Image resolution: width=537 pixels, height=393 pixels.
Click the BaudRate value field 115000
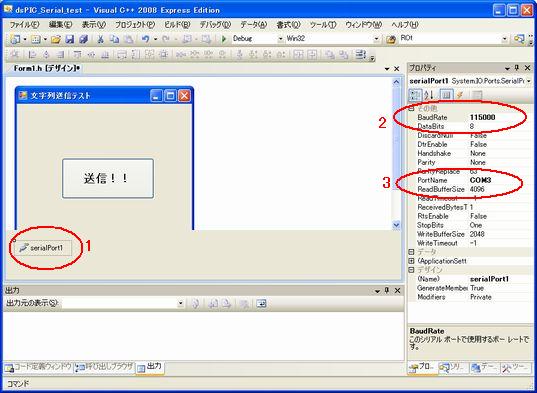point(499,117)
